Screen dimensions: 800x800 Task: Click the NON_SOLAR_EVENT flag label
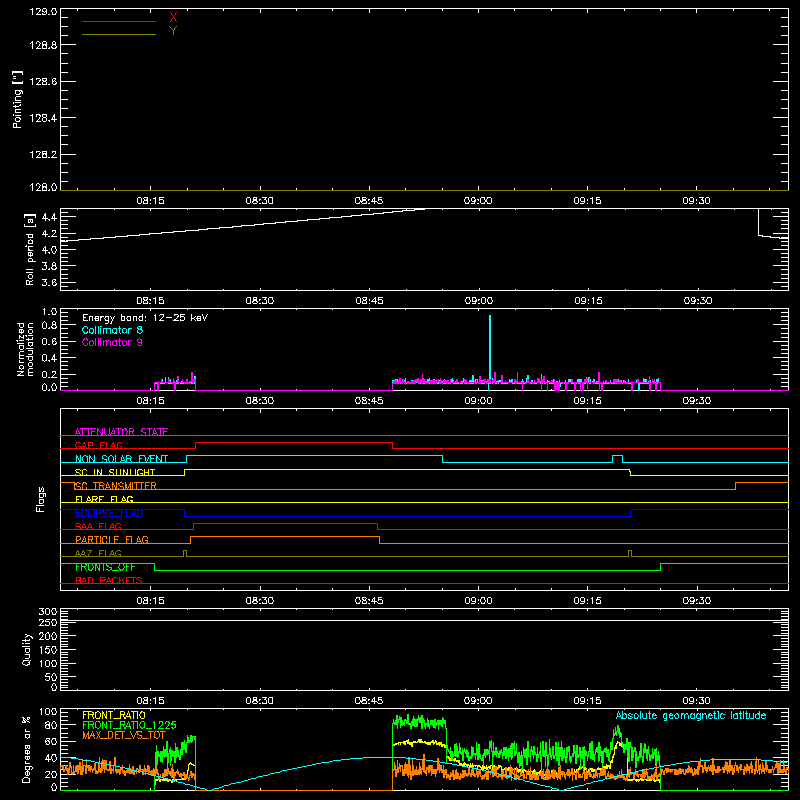pyautogui.click(x=121, y=459)
